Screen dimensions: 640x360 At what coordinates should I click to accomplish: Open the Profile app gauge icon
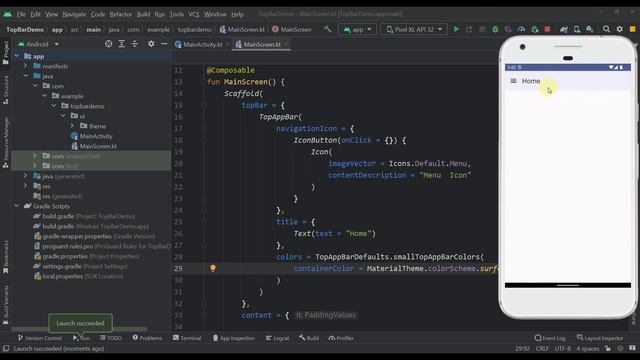(x=521, y=29)
